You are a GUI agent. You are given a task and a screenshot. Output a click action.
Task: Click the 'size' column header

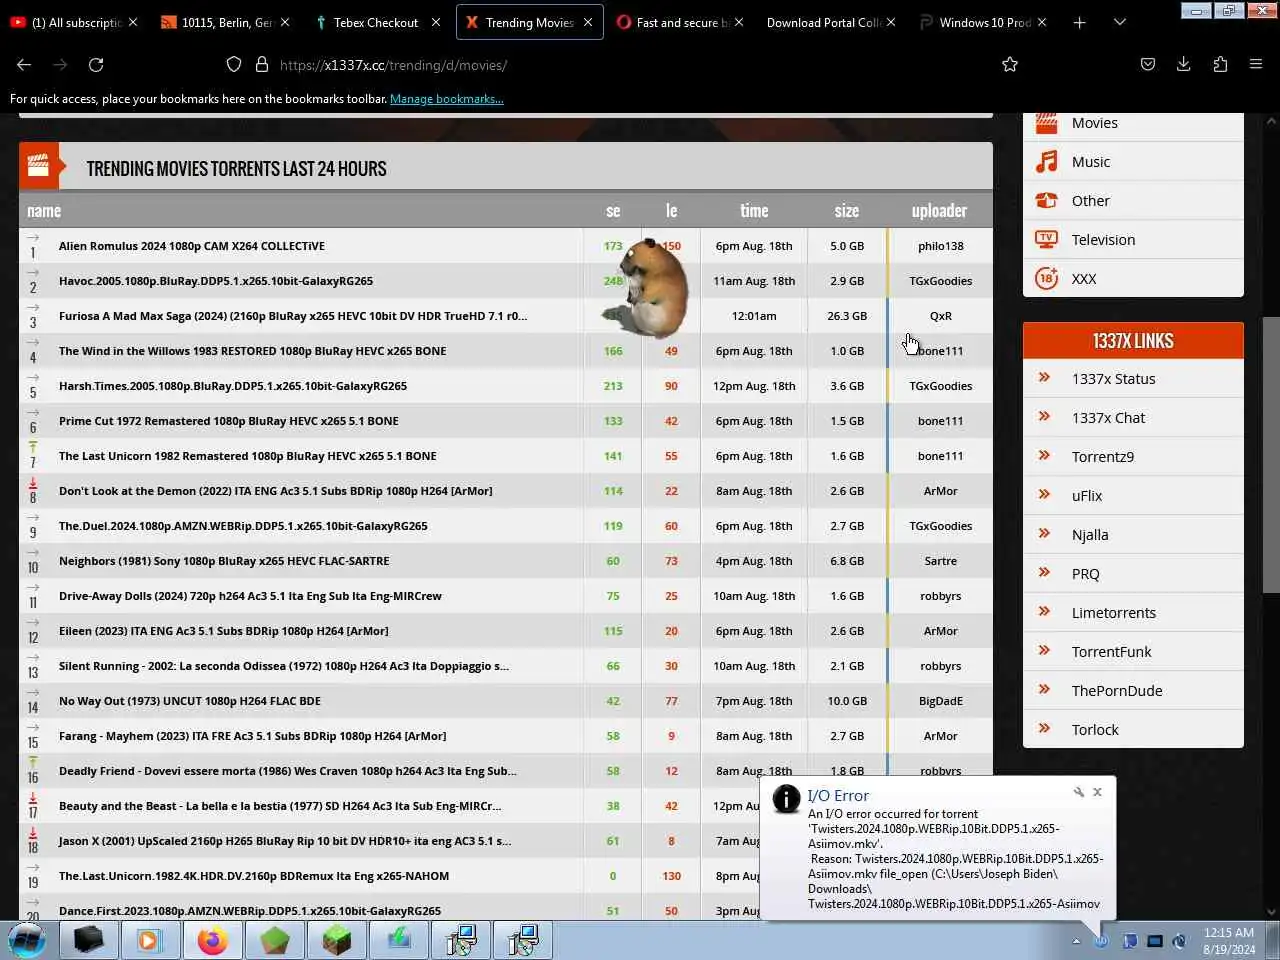847,211
